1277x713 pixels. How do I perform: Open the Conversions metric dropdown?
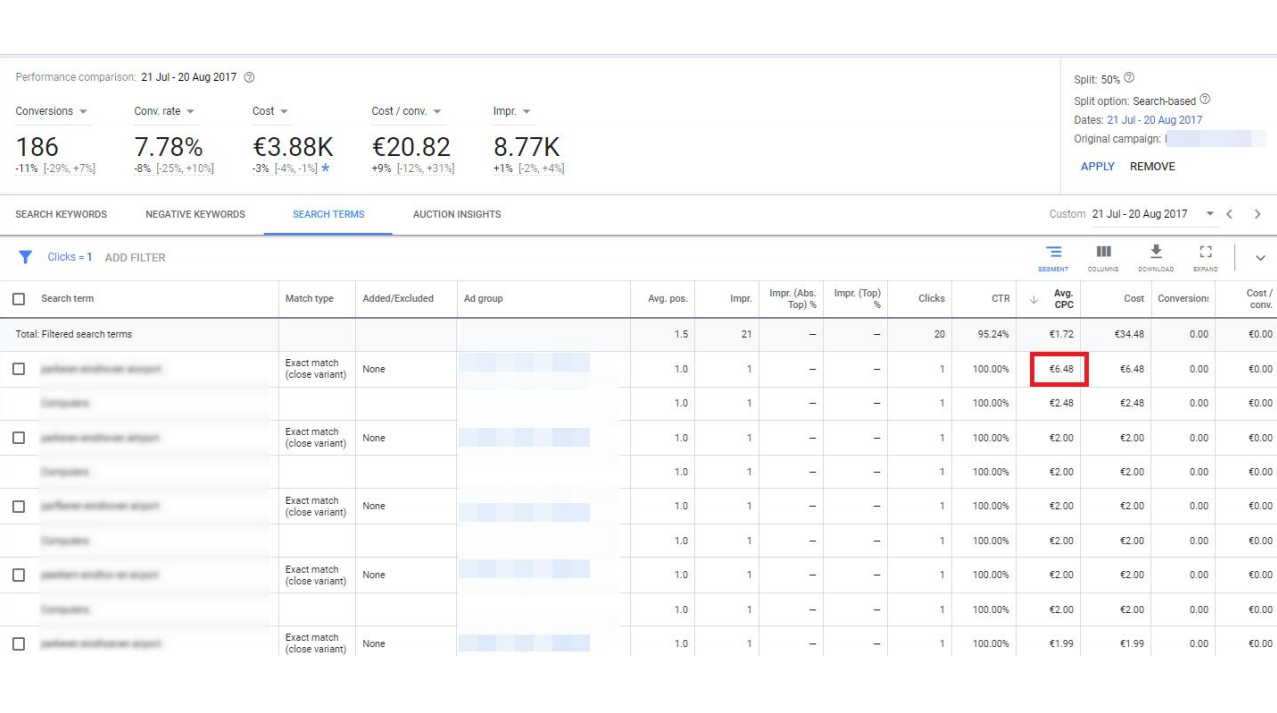tap(52, 111)
